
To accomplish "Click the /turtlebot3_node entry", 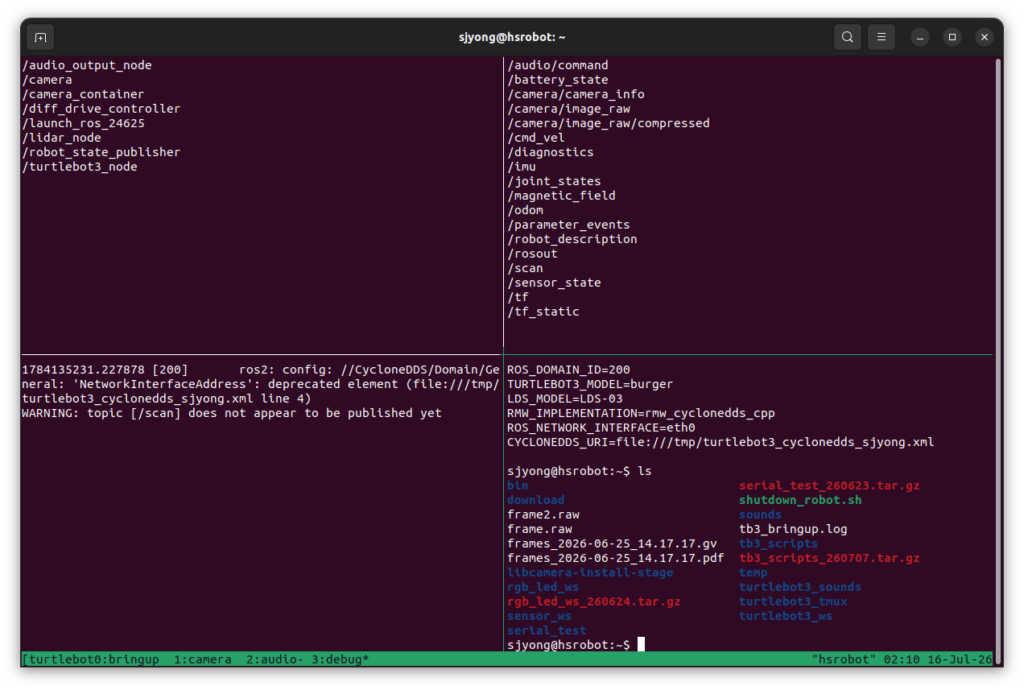I will coord(80,166).
